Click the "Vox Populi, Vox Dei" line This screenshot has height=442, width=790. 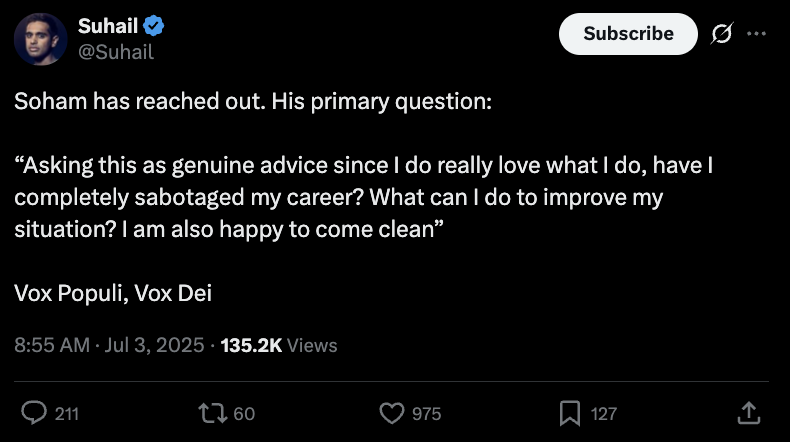click(113, 293)
